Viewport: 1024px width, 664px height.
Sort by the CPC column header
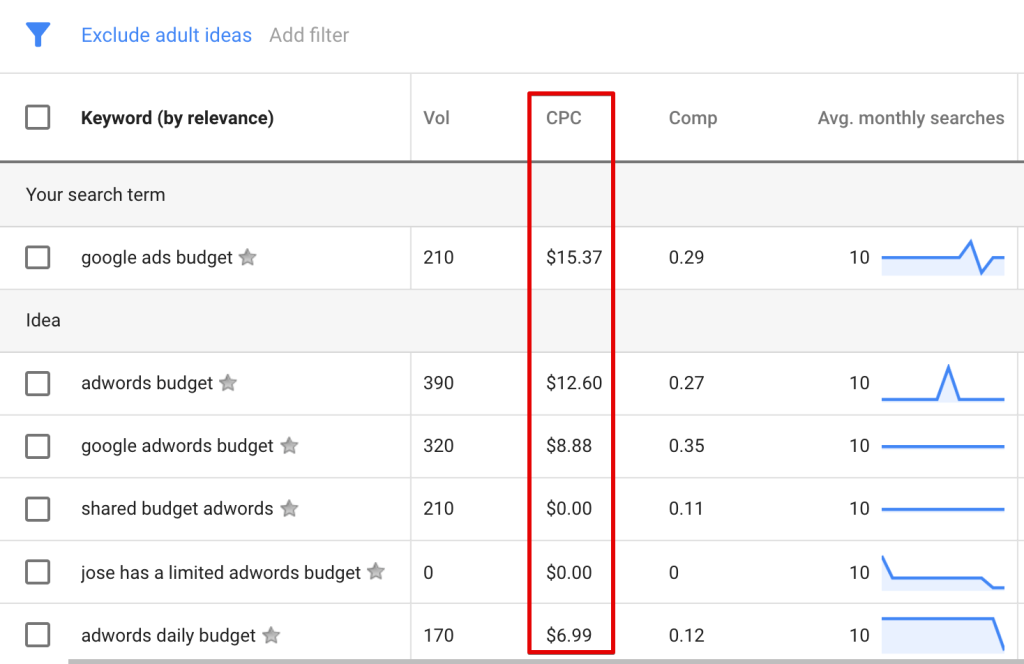[x=564, y=118]
